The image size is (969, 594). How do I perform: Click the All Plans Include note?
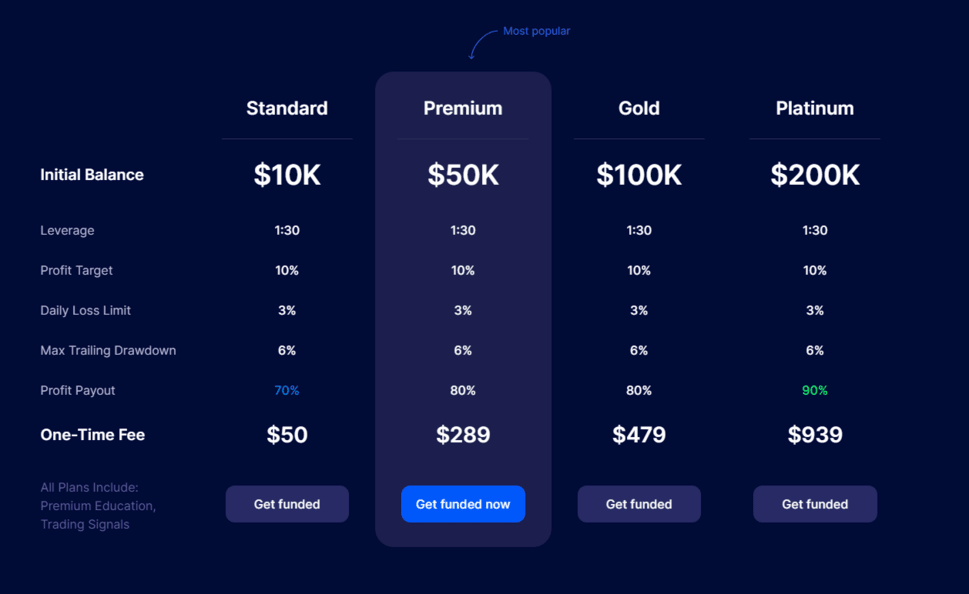coord(98,506)
